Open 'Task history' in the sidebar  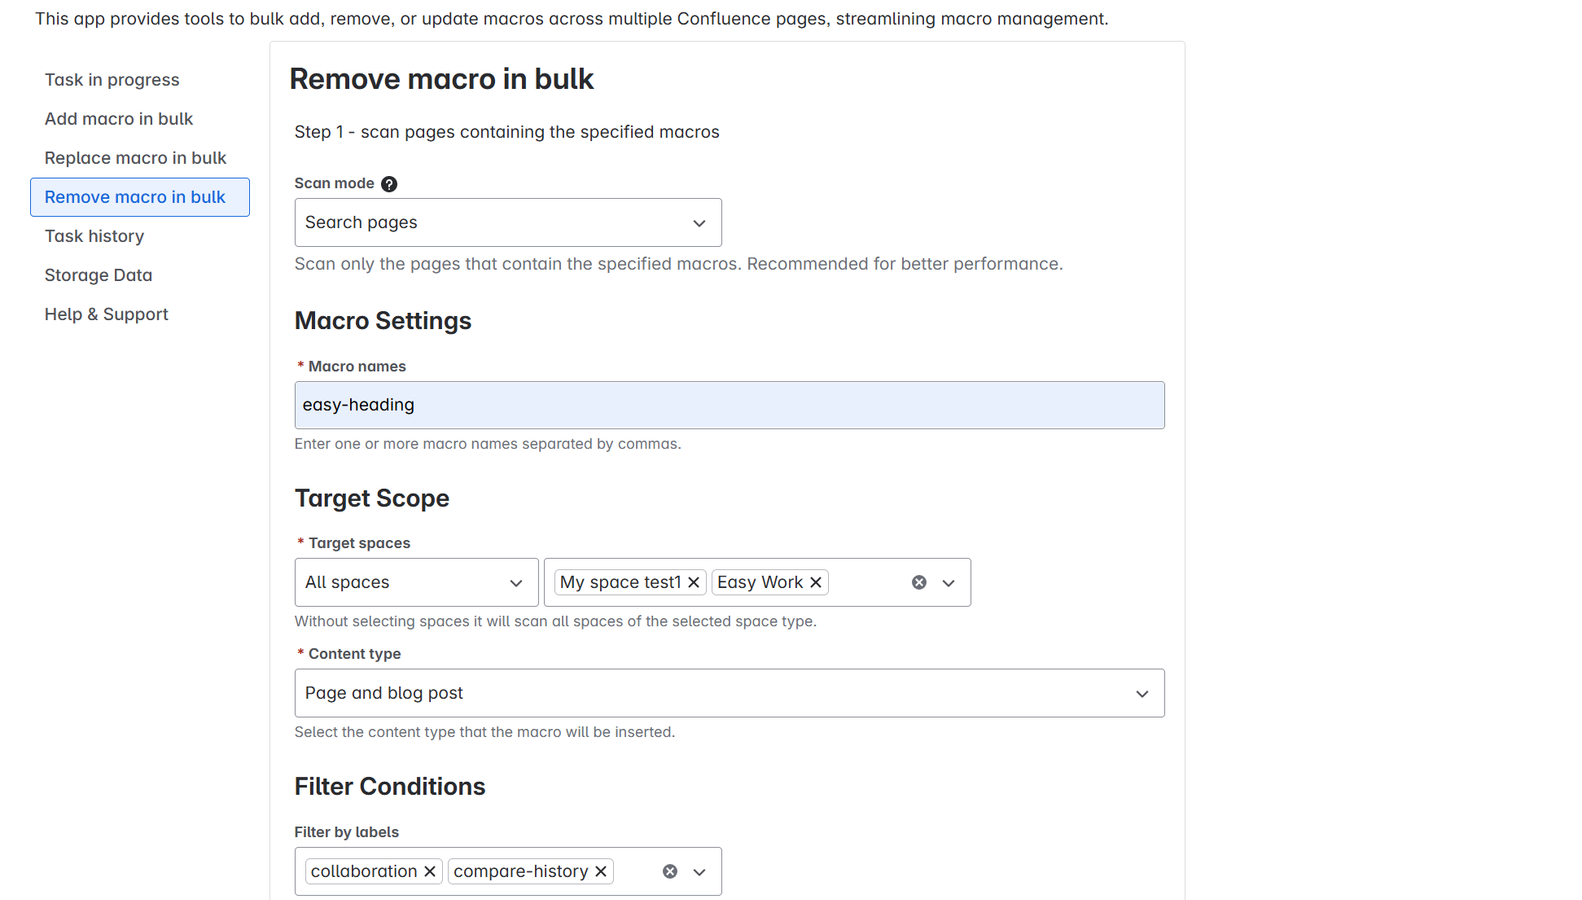(x=95, y=236)
